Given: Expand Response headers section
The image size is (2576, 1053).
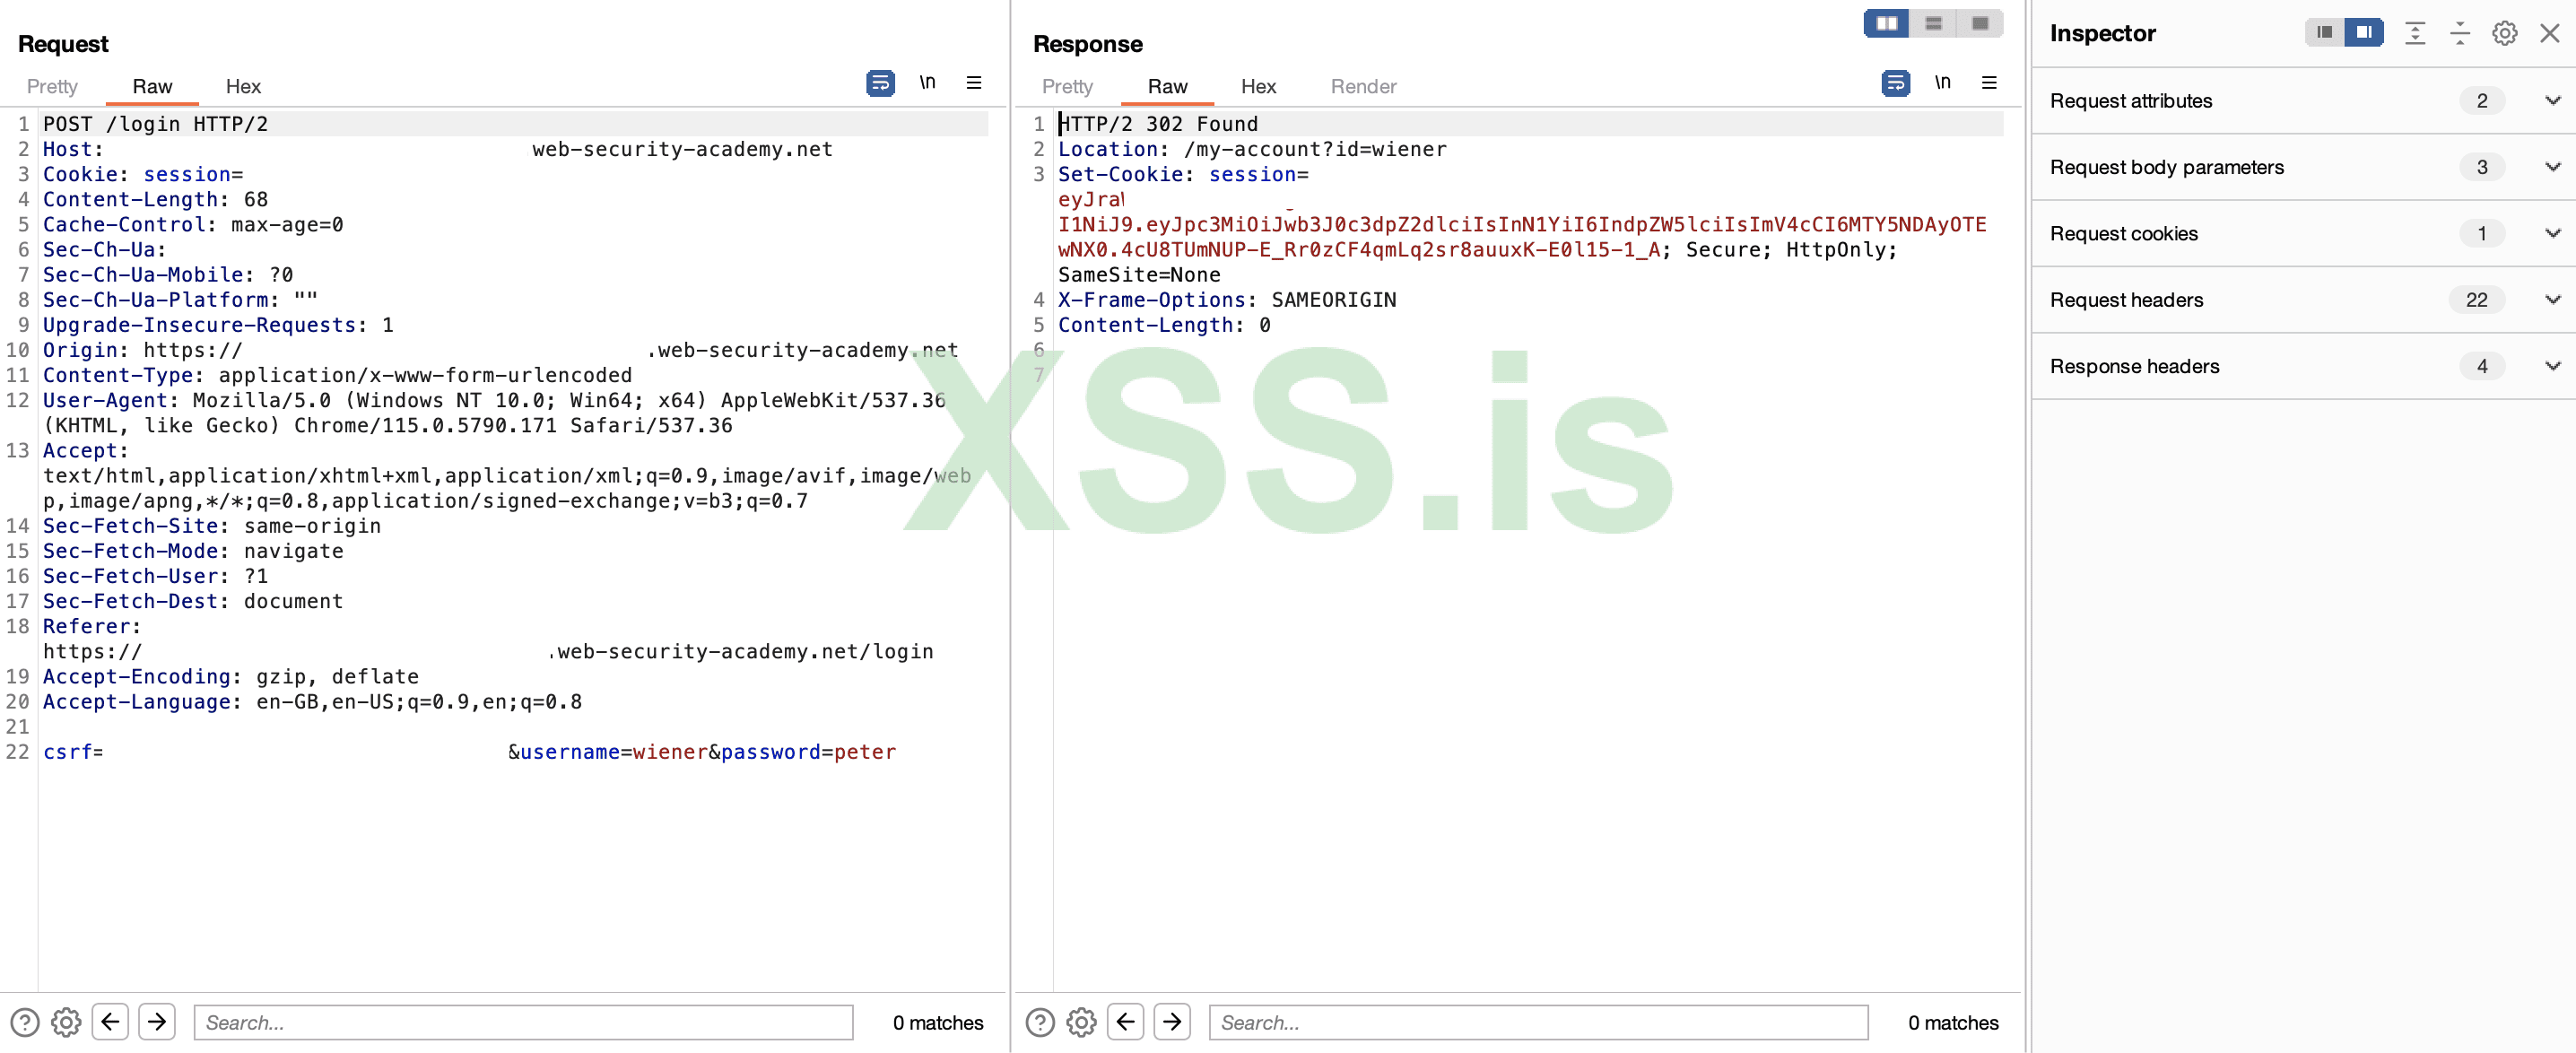Looking at the screenshot, I should coord(2552,366).
